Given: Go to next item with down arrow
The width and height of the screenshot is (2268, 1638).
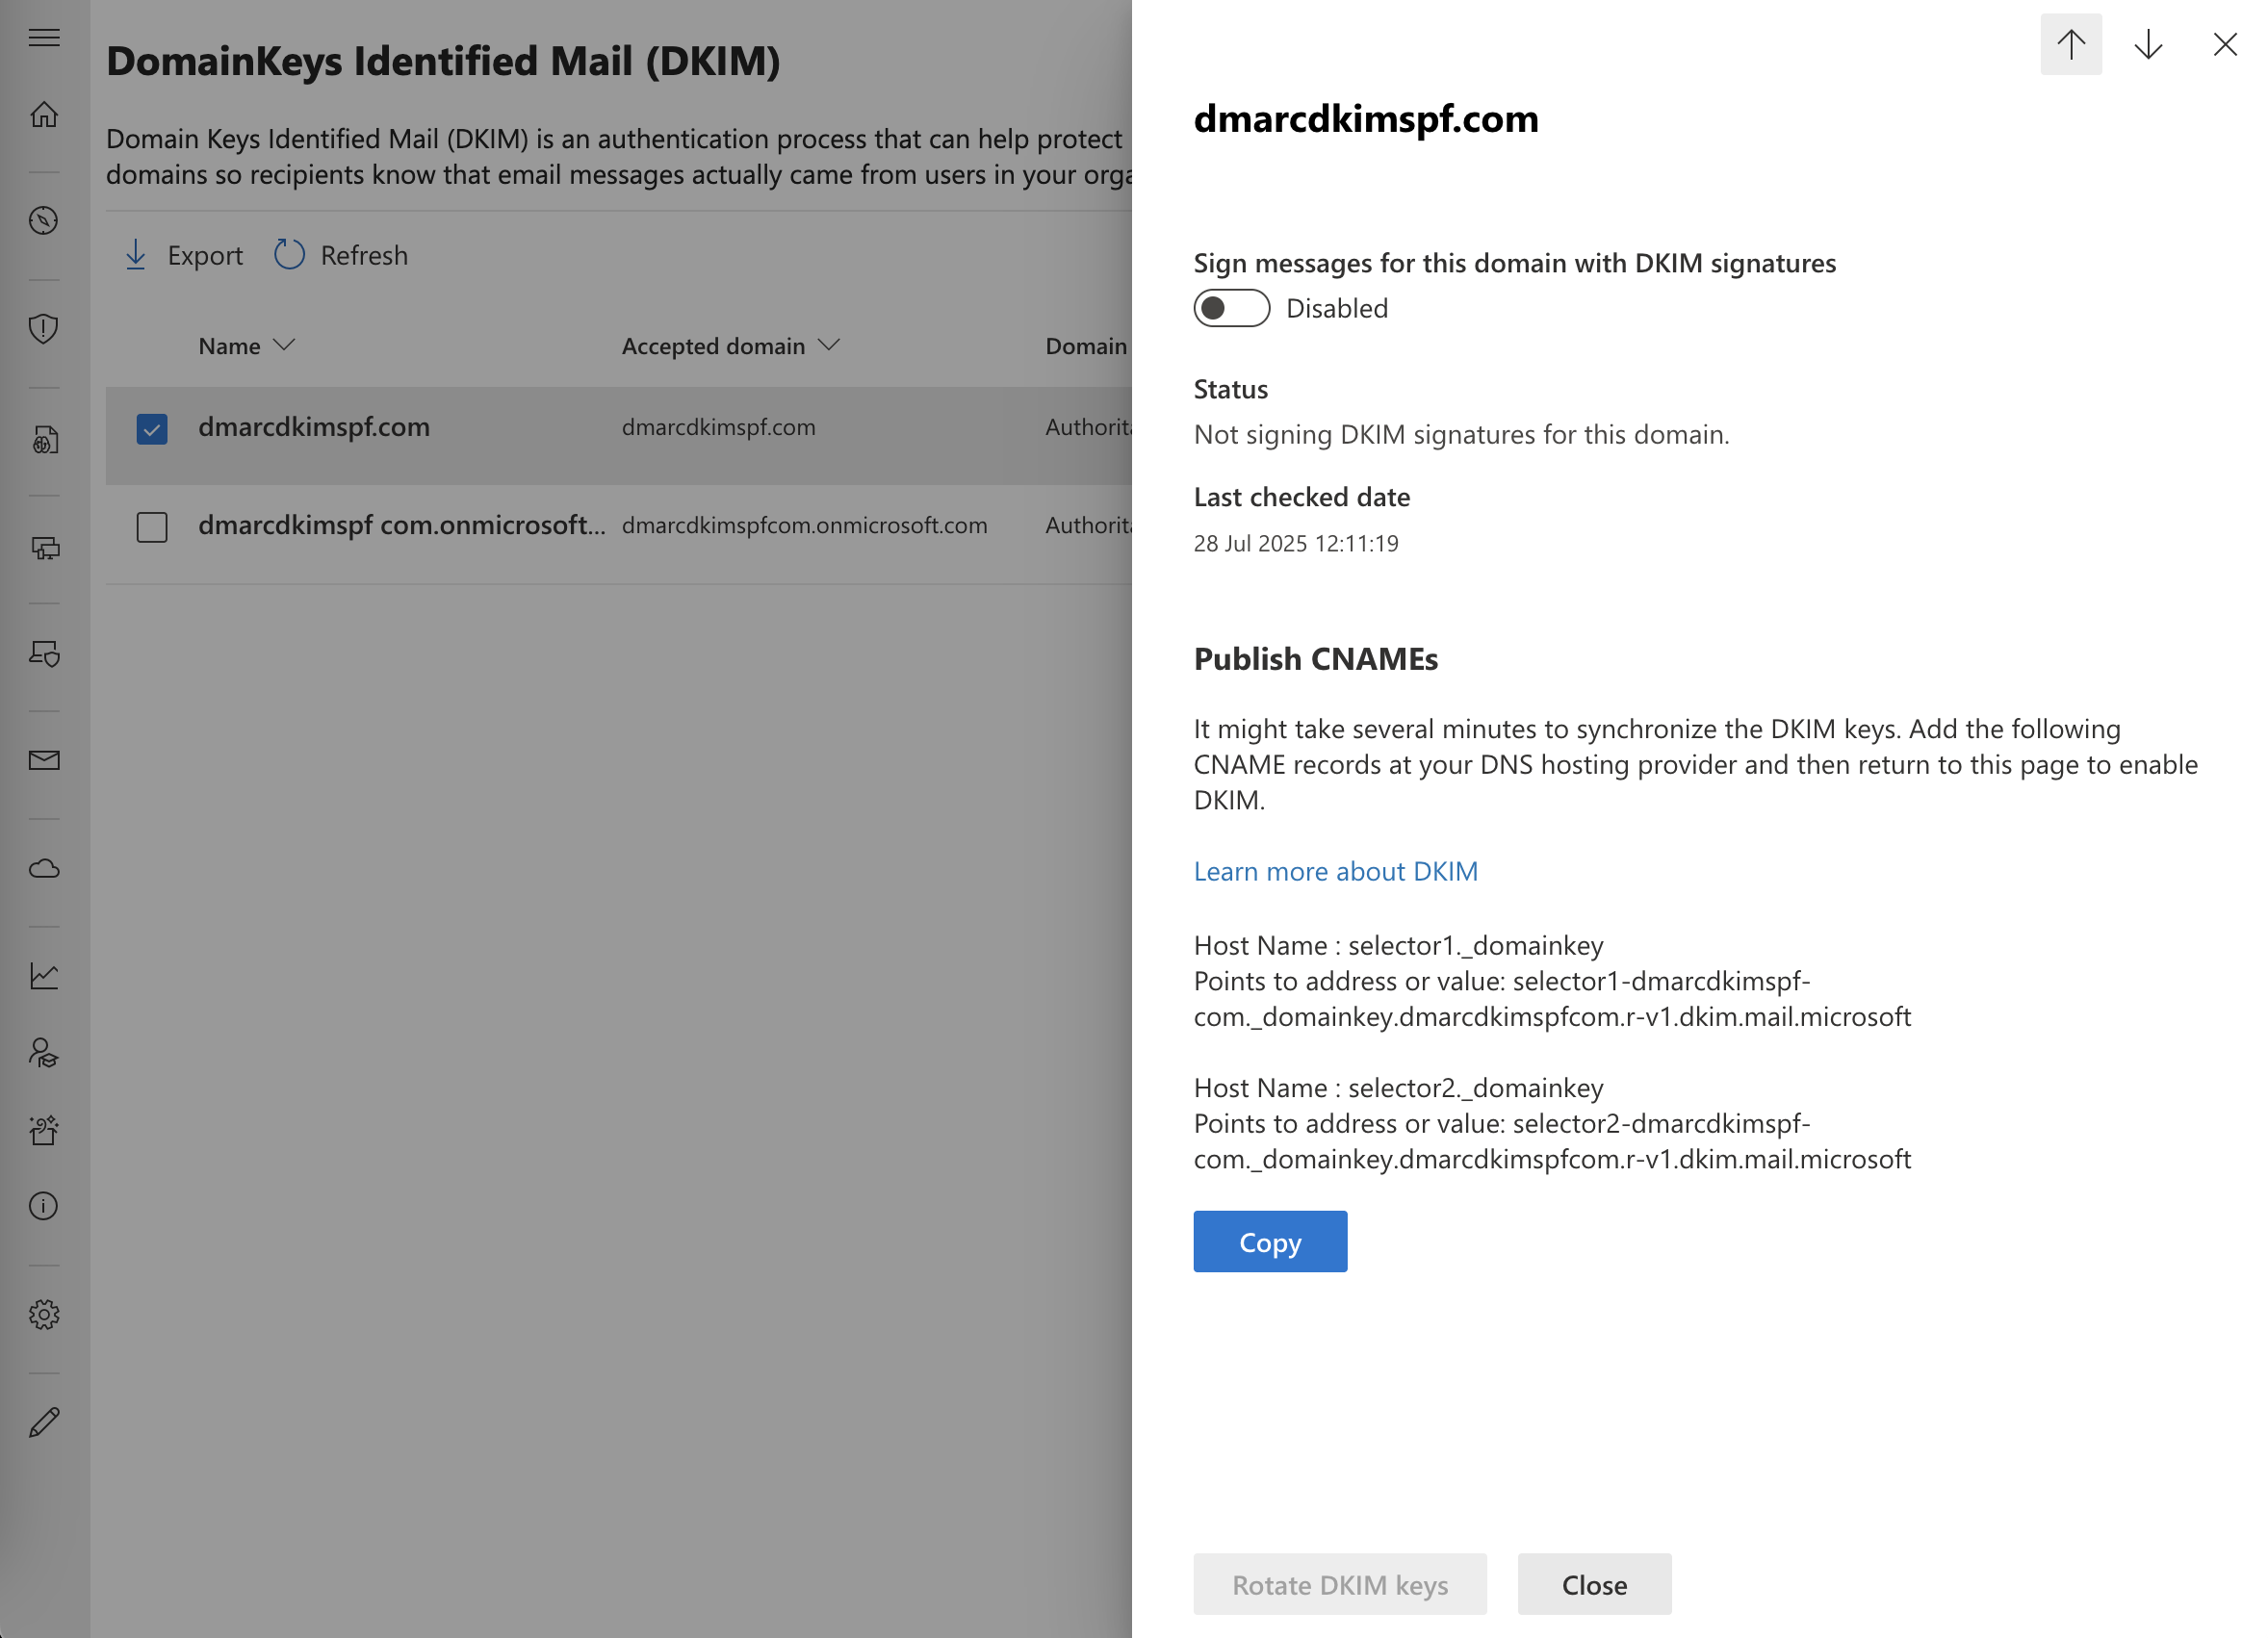Looking at the screenshot, I should point(2148,44).
